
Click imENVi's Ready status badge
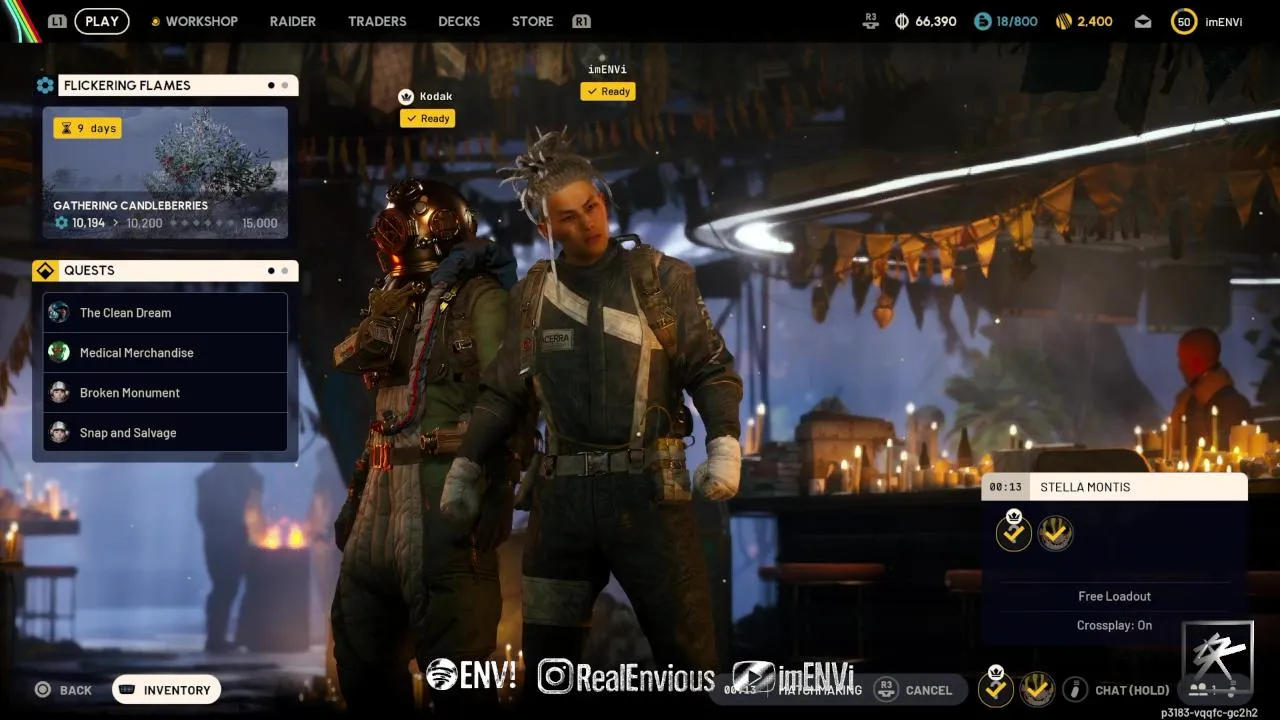608,91
